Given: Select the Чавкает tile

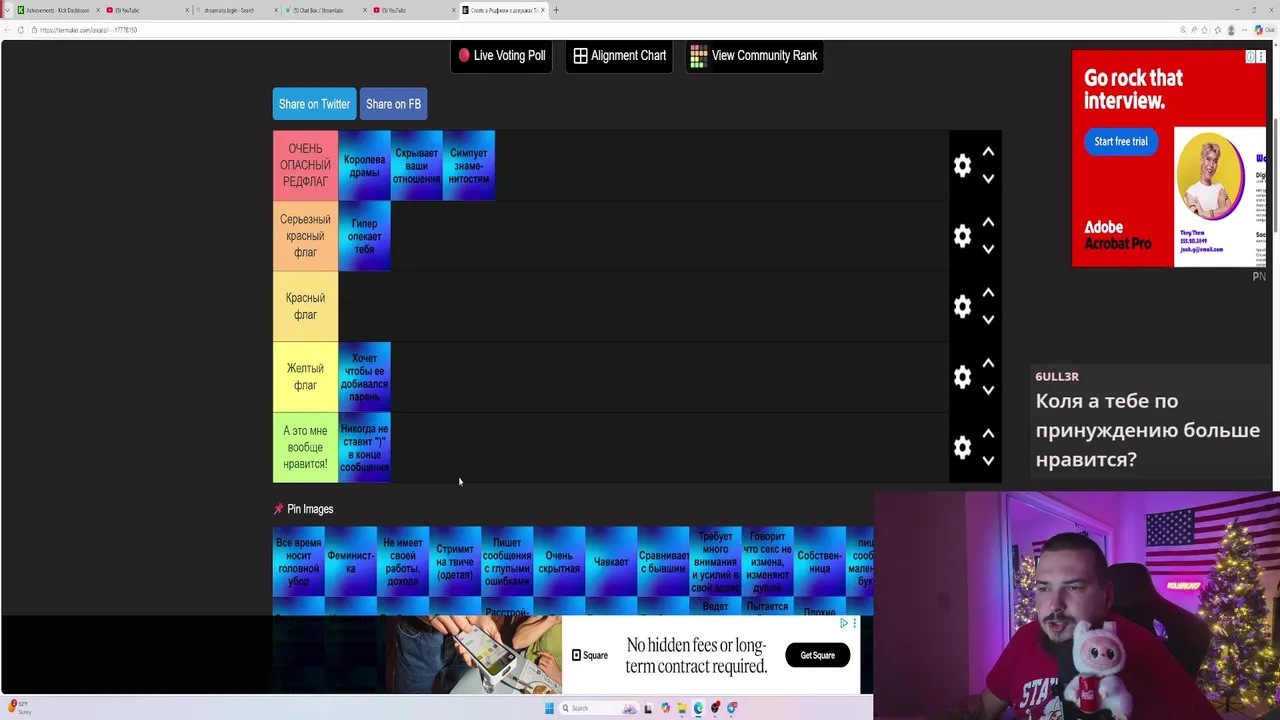Looking at the screenshot, I should [611, 561].
